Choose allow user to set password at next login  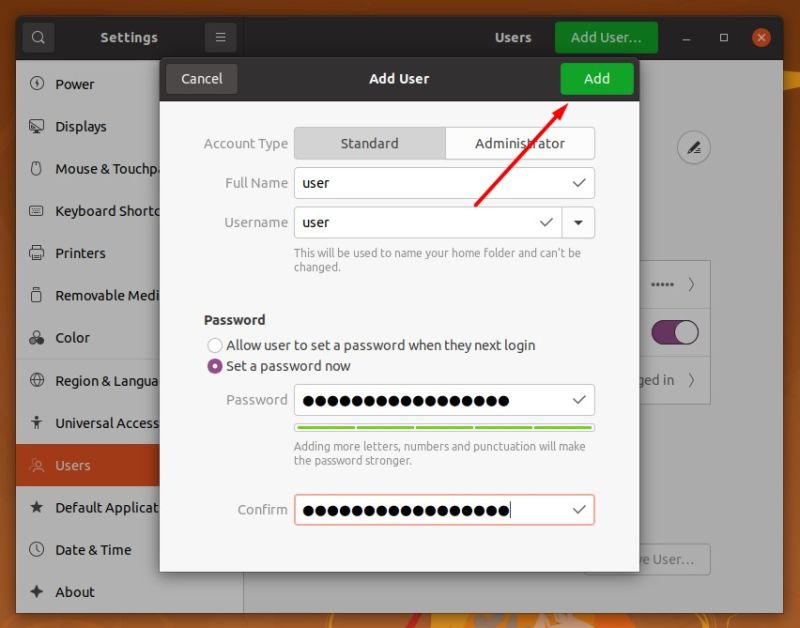(x=215, y=344)
